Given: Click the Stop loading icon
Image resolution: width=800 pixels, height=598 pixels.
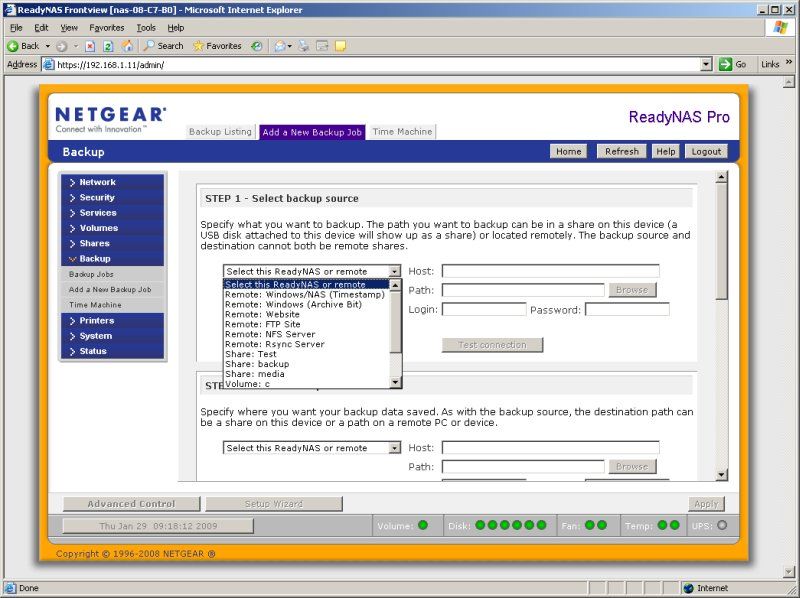Looking at the screenshot, I should 90,46.
